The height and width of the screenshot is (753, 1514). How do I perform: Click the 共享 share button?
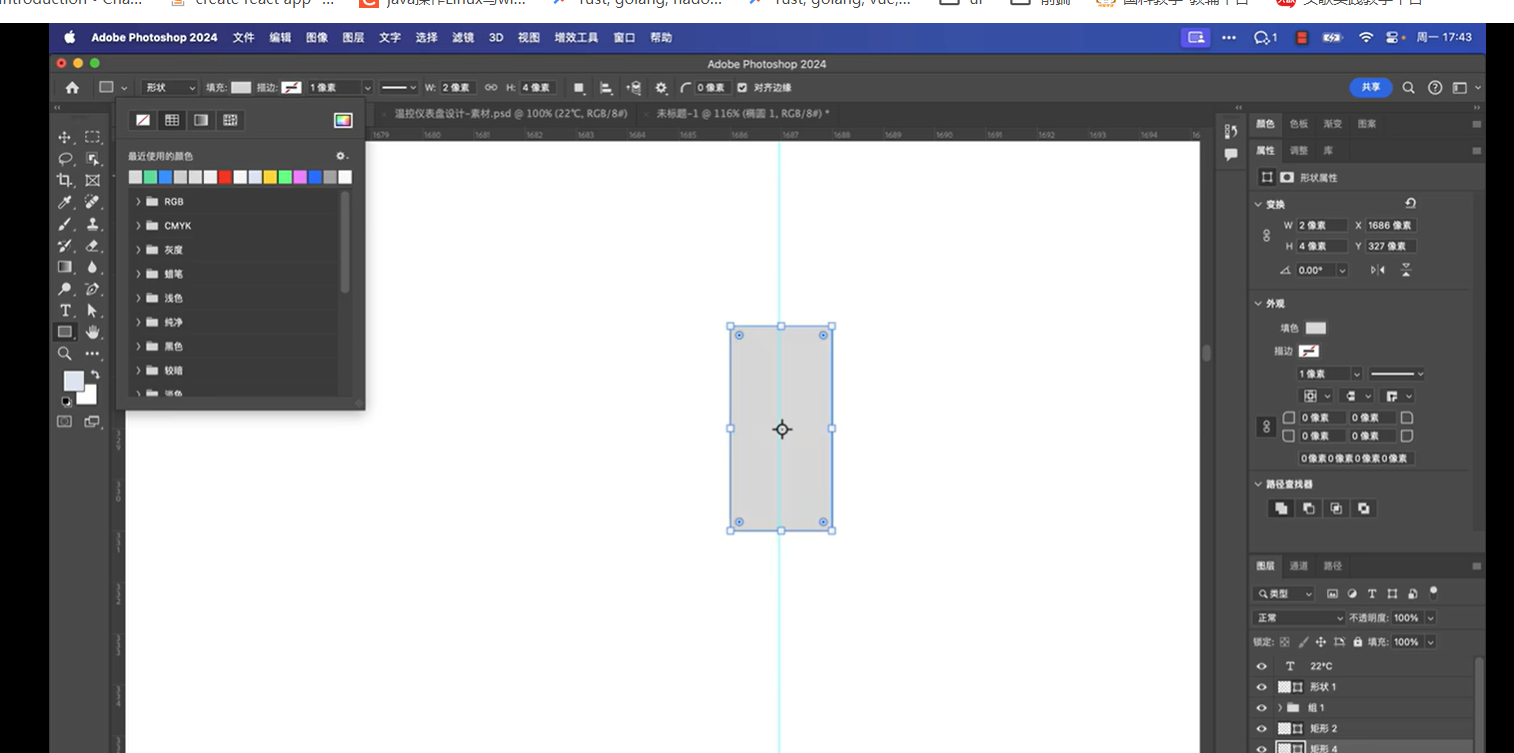[1371, 88]
